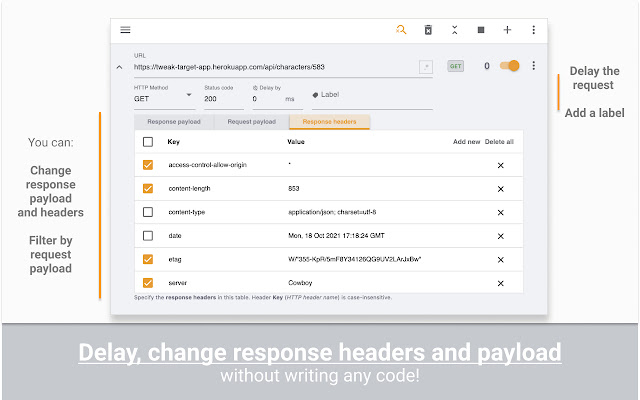Image resolution: width=640 pixels, height=400 pixels.
Task: Check the content-type header checkbox
Action: point(148,212)
